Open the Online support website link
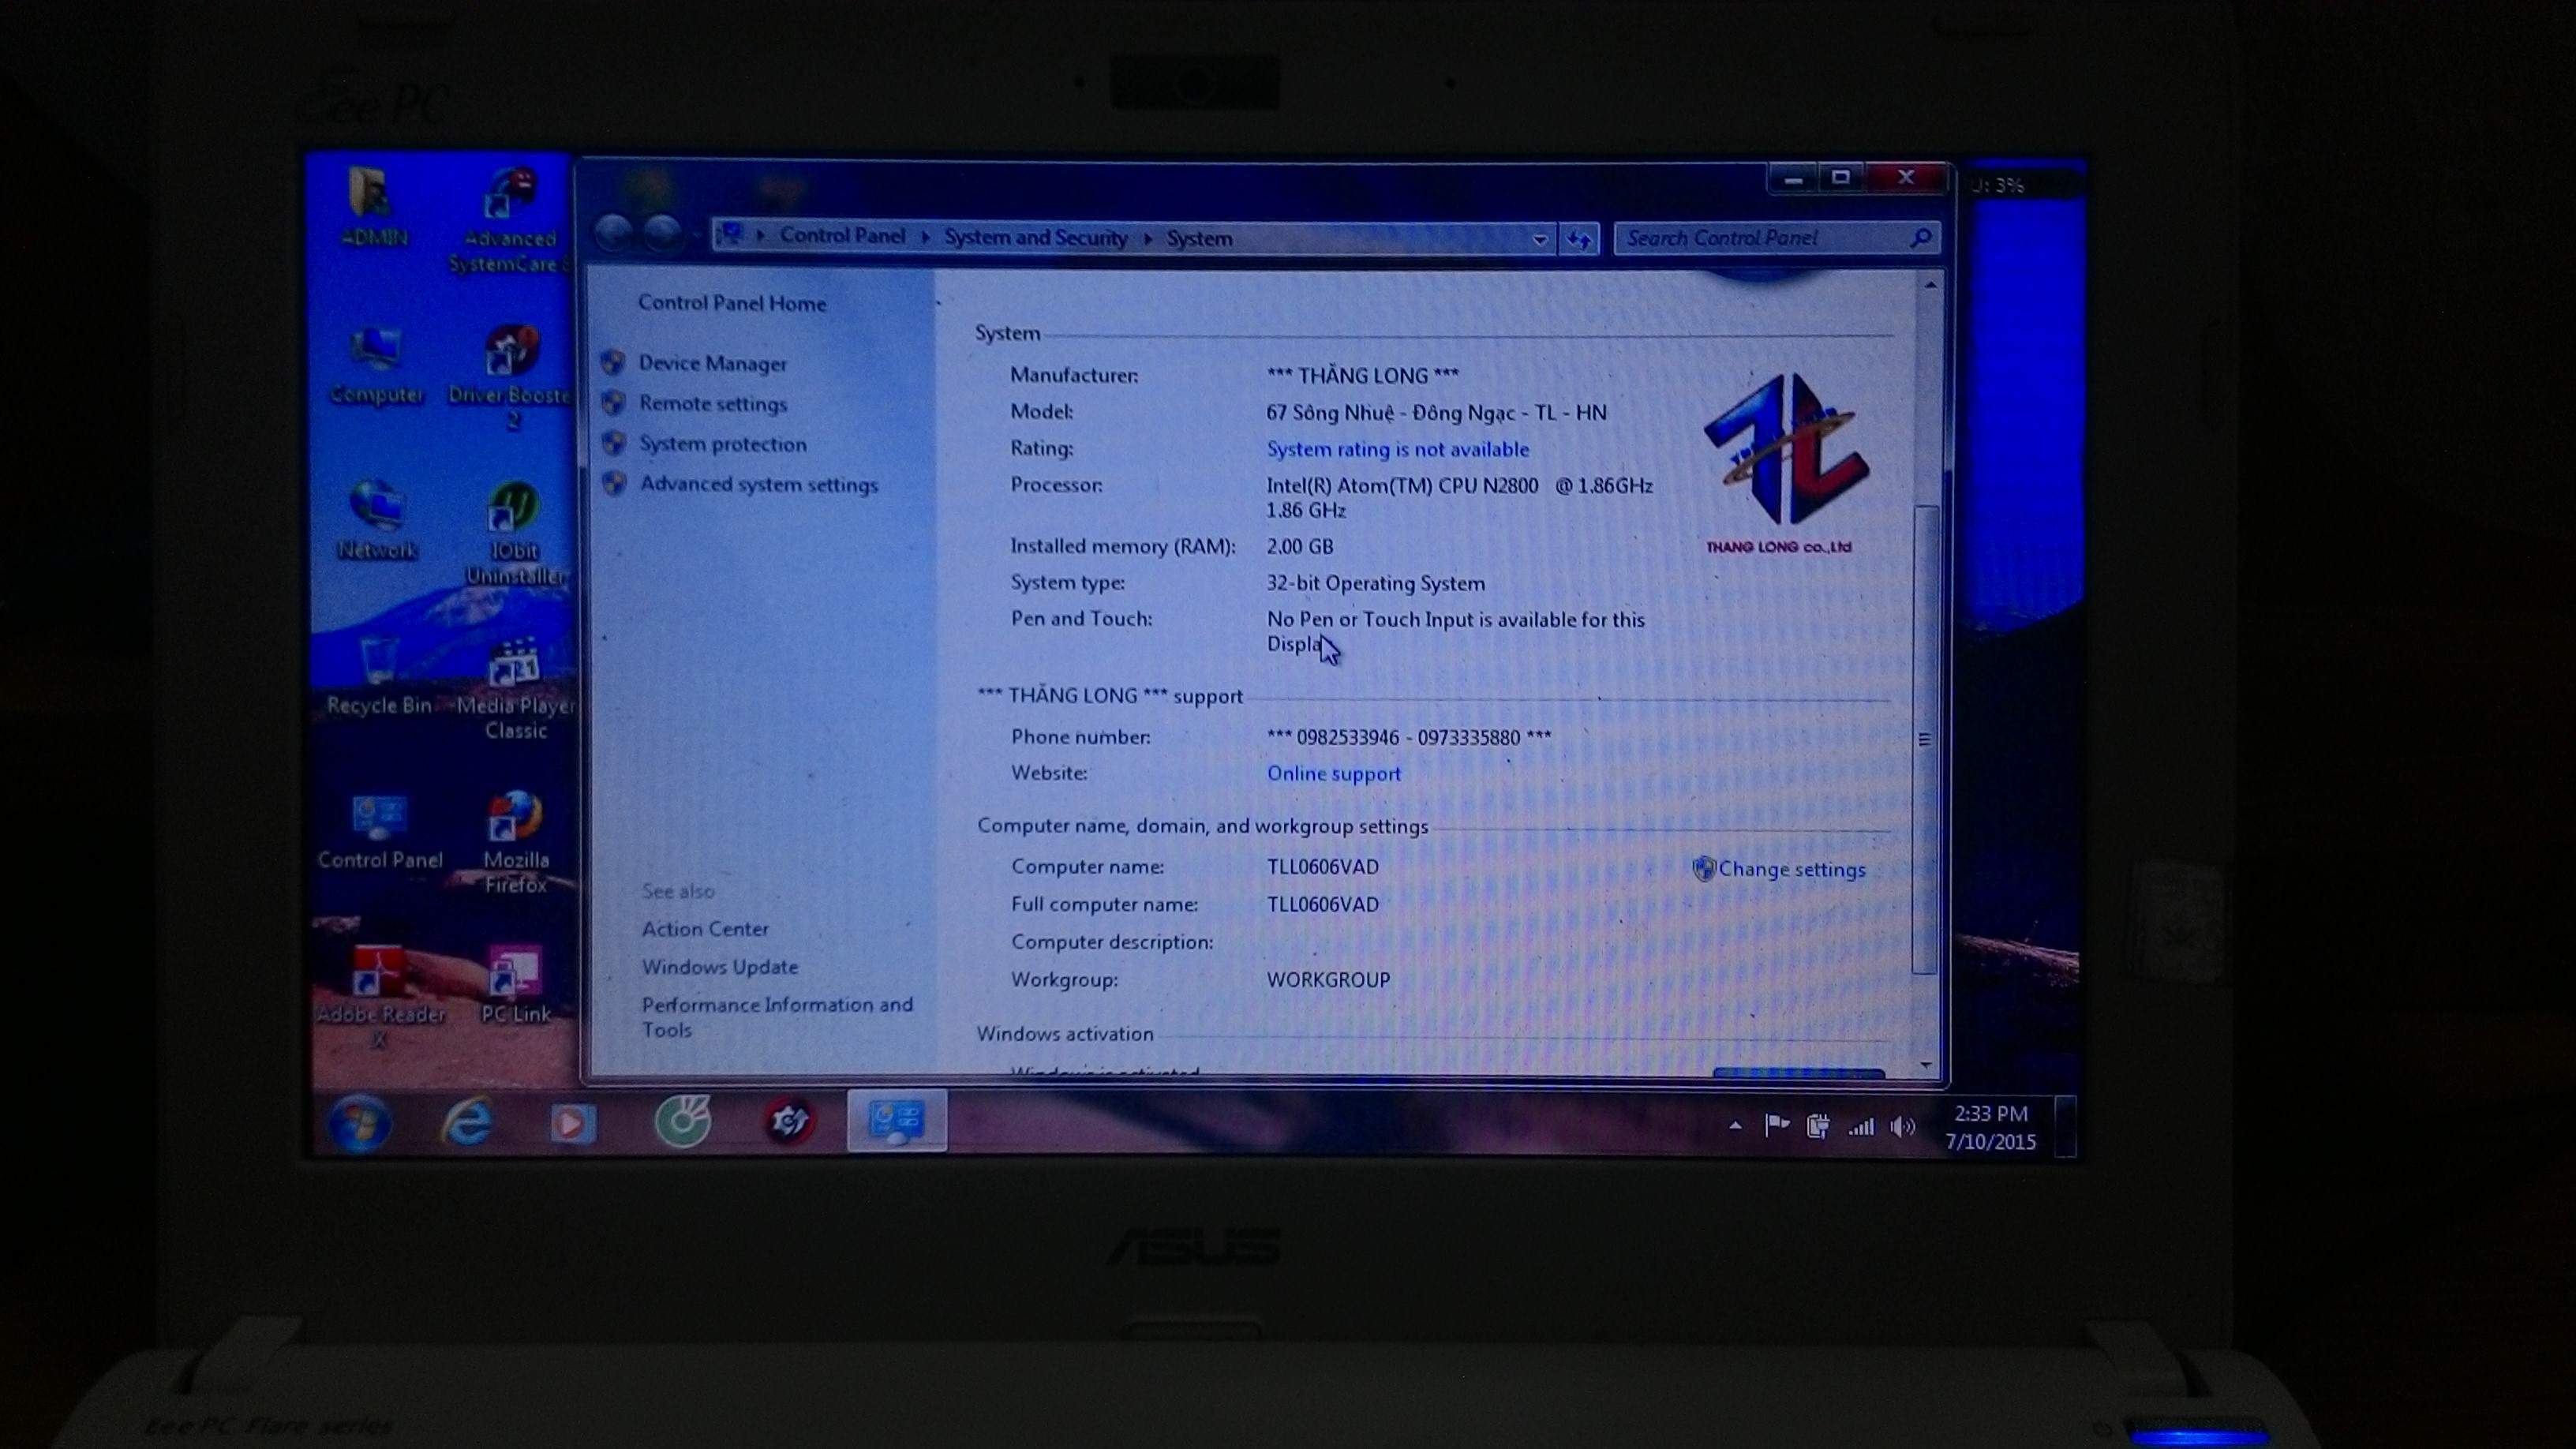This screenshot has width=2576, height=1449. pos(1333,773)
